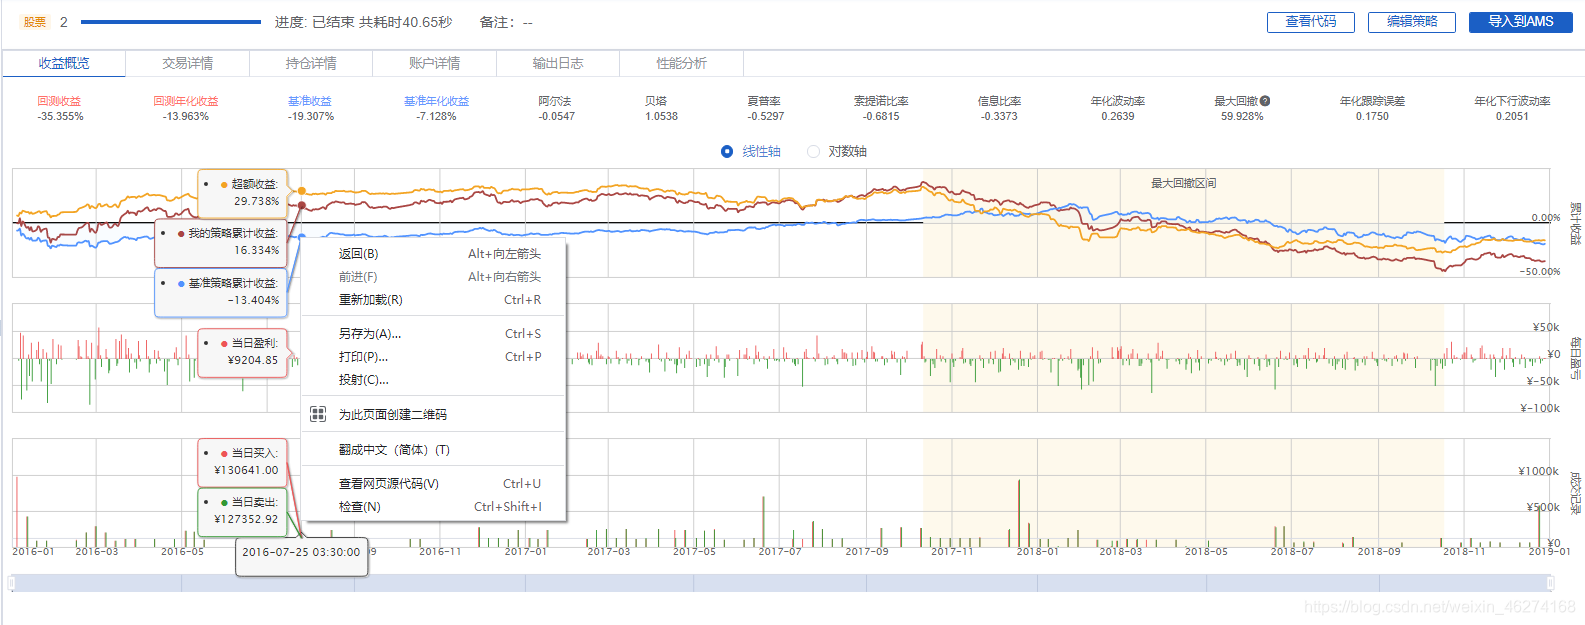Open the 收益概览 tab
1585x625 pixels.
point(64,63)
